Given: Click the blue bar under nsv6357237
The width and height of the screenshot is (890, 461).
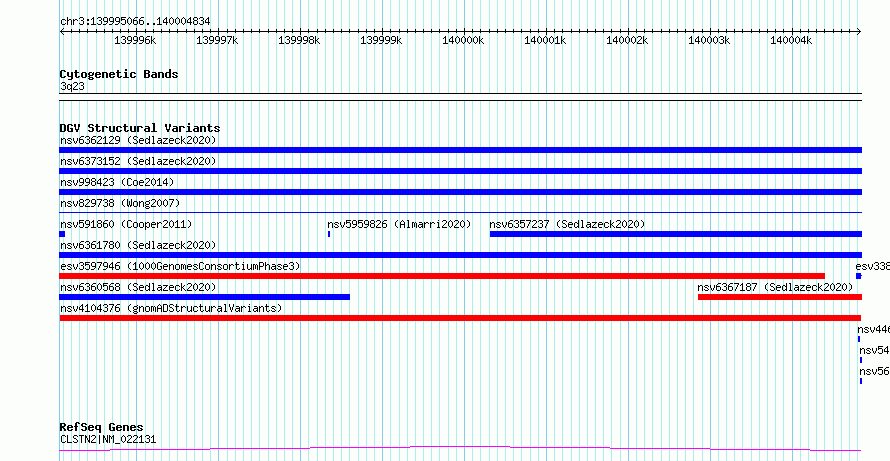Looking at the screenshot, I should click(675, 234).
